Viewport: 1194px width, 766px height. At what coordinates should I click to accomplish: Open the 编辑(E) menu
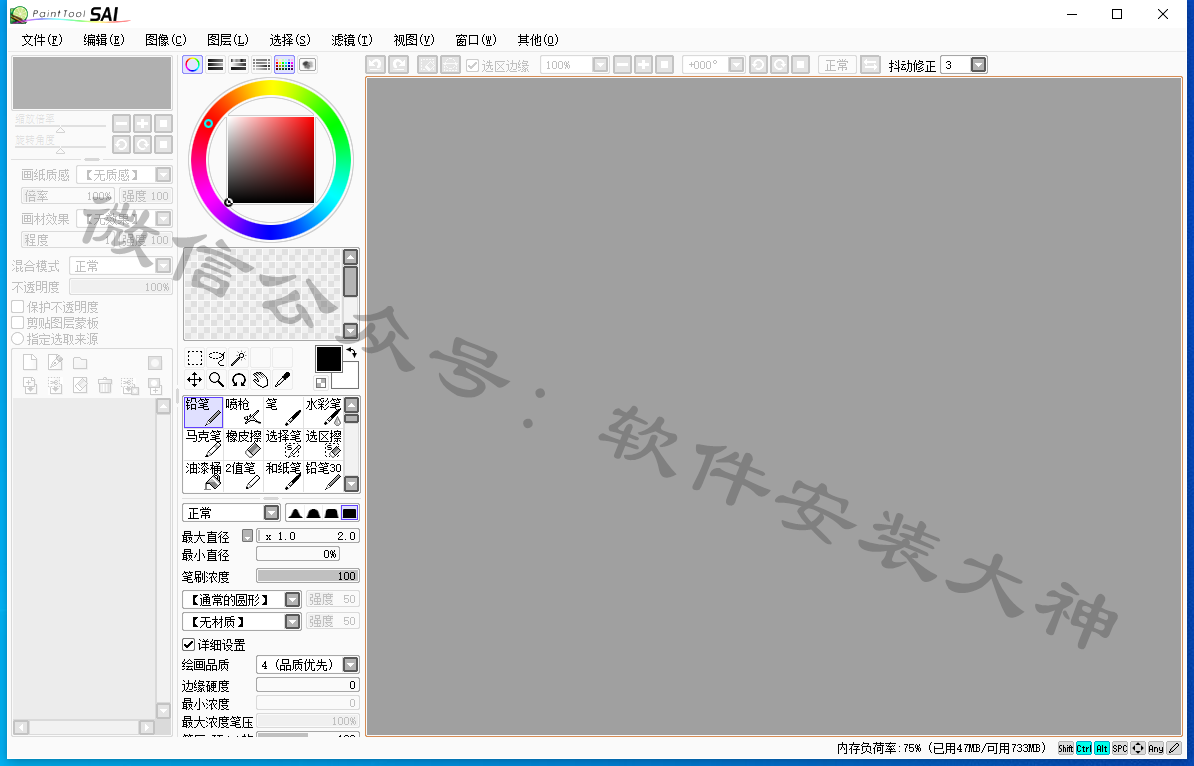point(104,40)
